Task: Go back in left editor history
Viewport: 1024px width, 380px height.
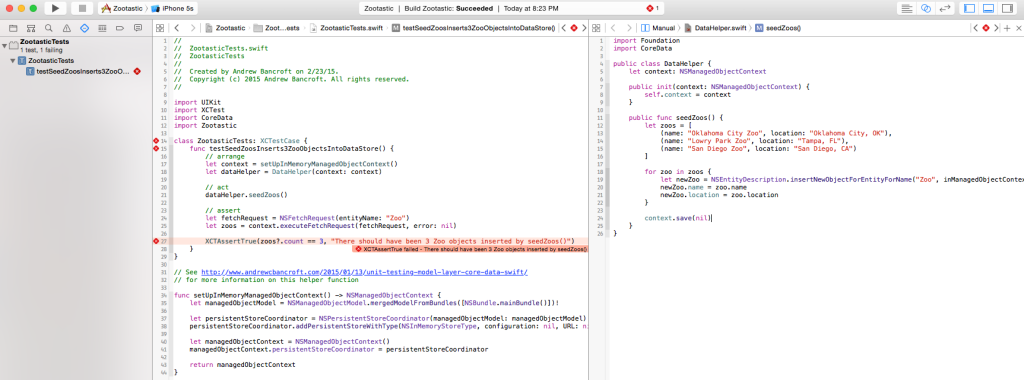Action: pyautogui.click(x=177, y=28)
